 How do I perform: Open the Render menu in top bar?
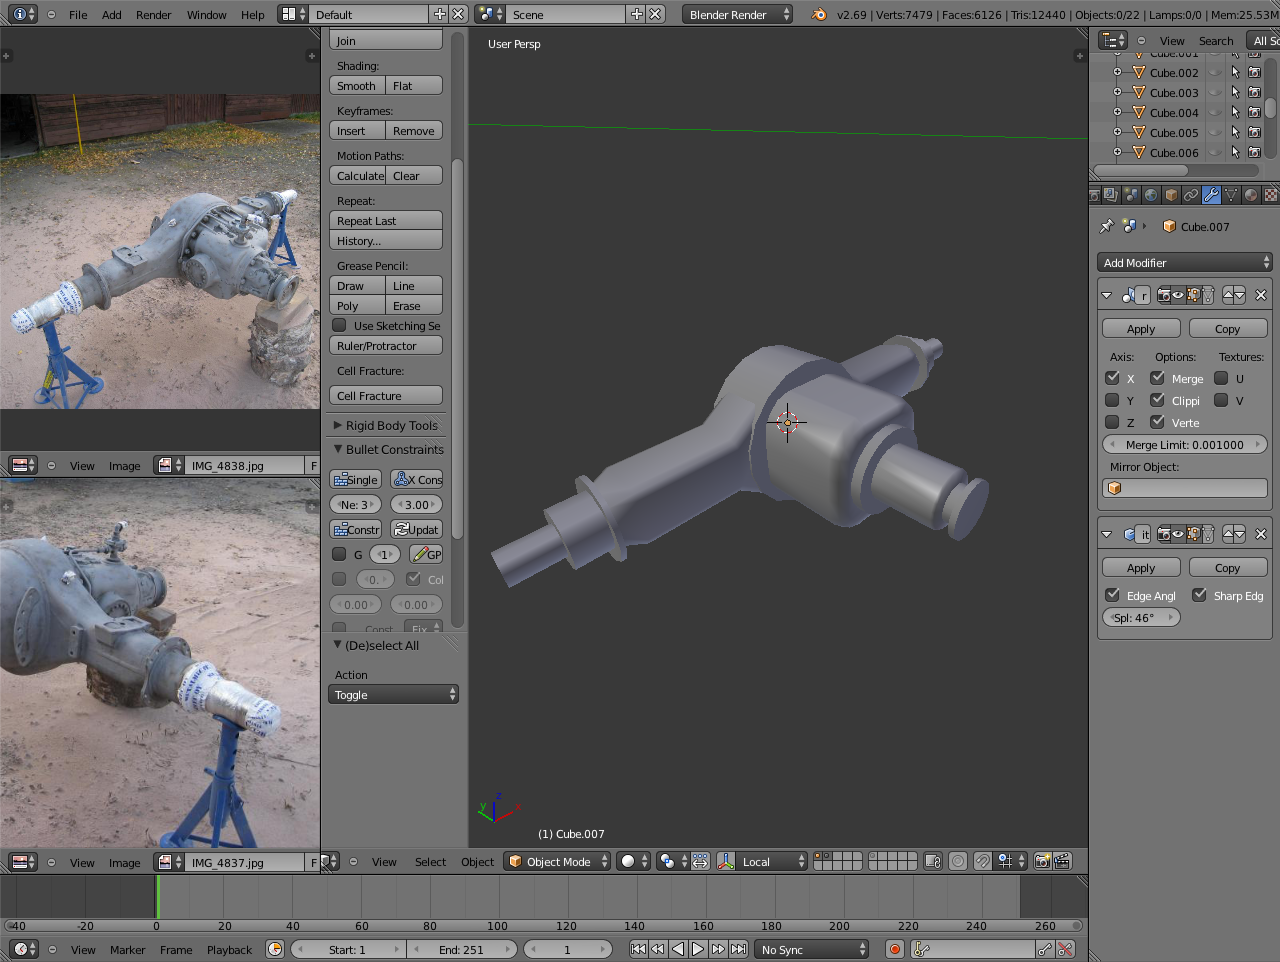(x=154, y=14)
